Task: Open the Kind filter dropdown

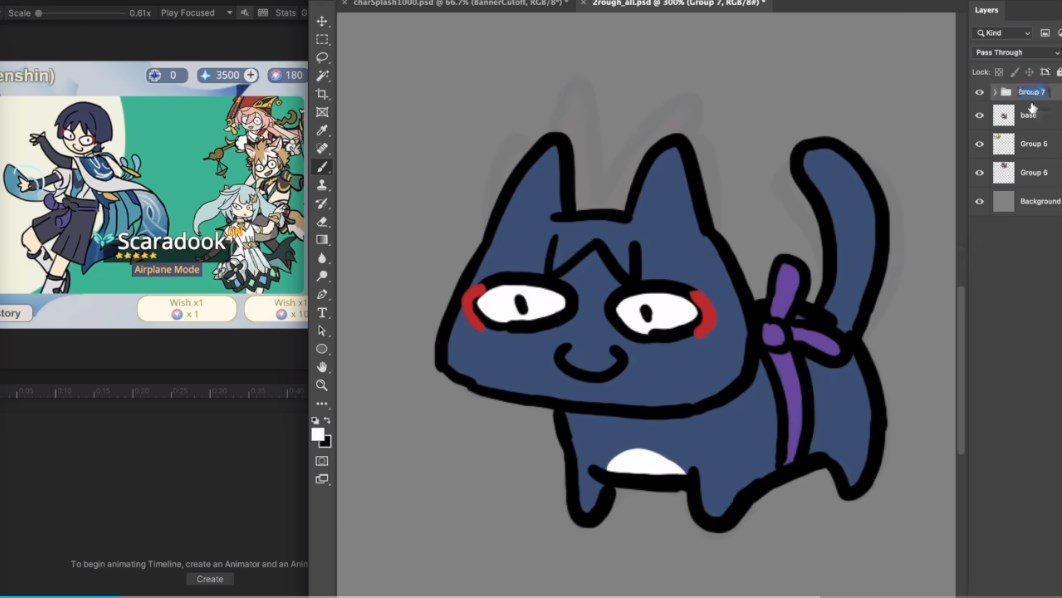Action: point(1003,33)
